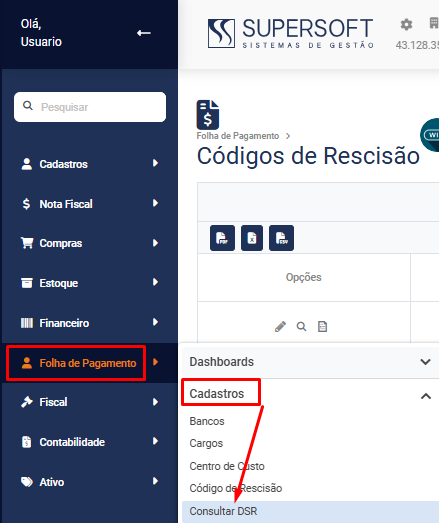Expand the Dashboards section chevron
Image resolution: width=439 pixels, height=523 pixels.
[425, 362]
